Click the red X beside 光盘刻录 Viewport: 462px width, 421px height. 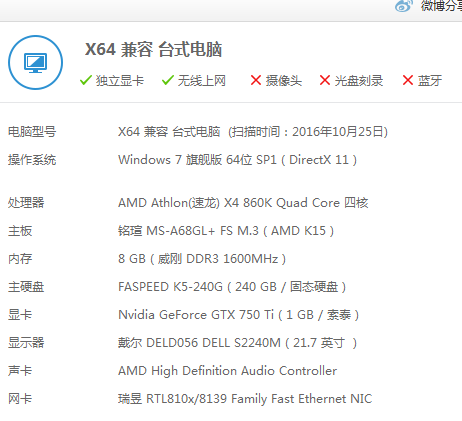pyautogui.click(x=325, y=80)
